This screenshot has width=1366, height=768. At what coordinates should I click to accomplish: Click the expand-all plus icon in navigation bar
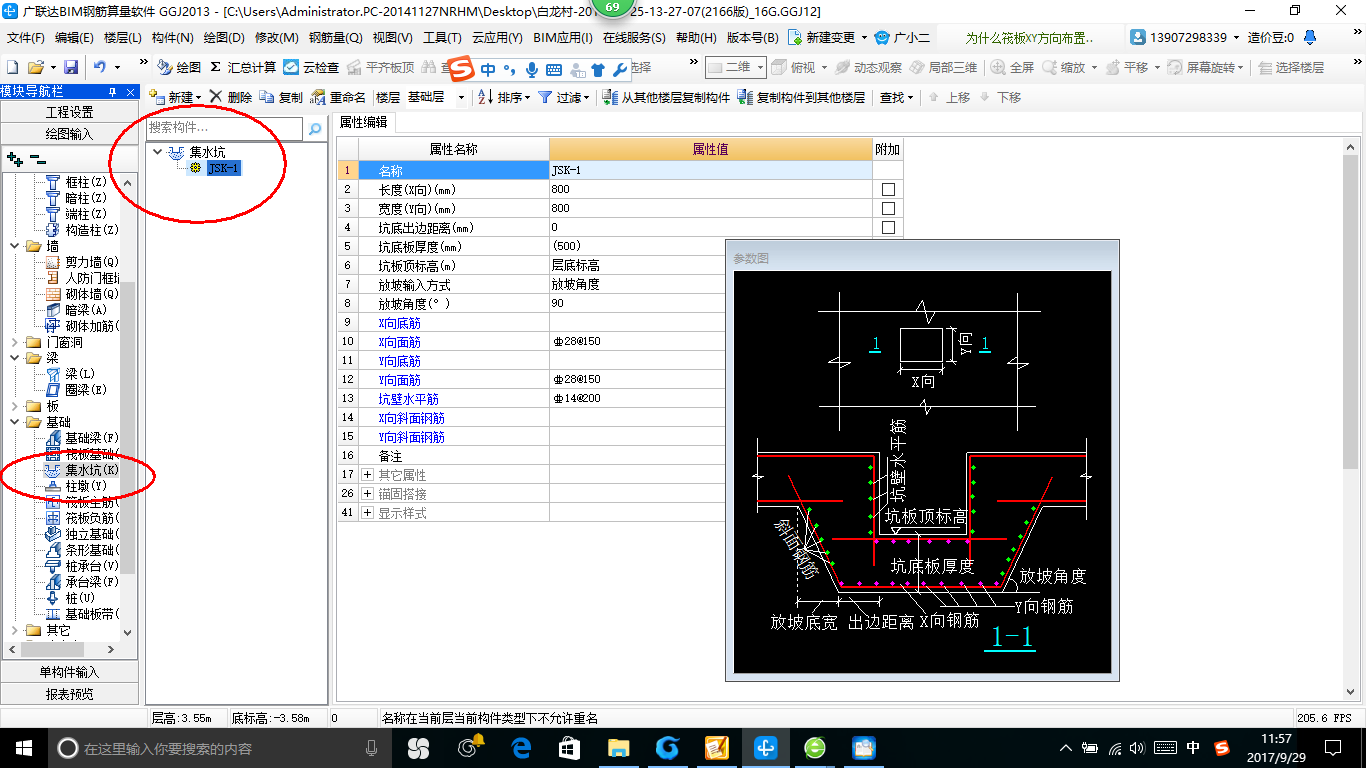pos(14,159)
